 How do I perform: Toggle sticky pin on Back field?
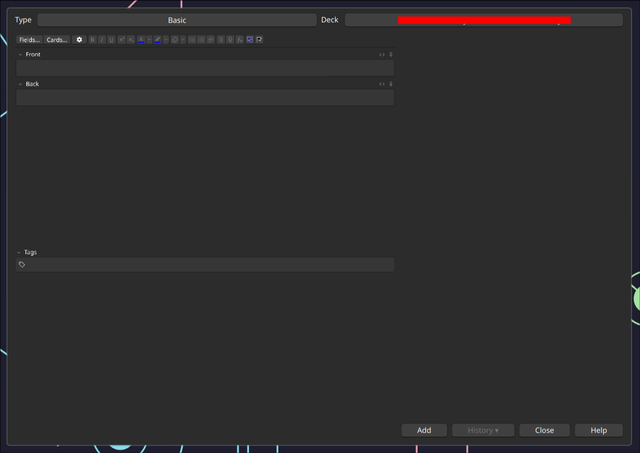coord(391,84)
